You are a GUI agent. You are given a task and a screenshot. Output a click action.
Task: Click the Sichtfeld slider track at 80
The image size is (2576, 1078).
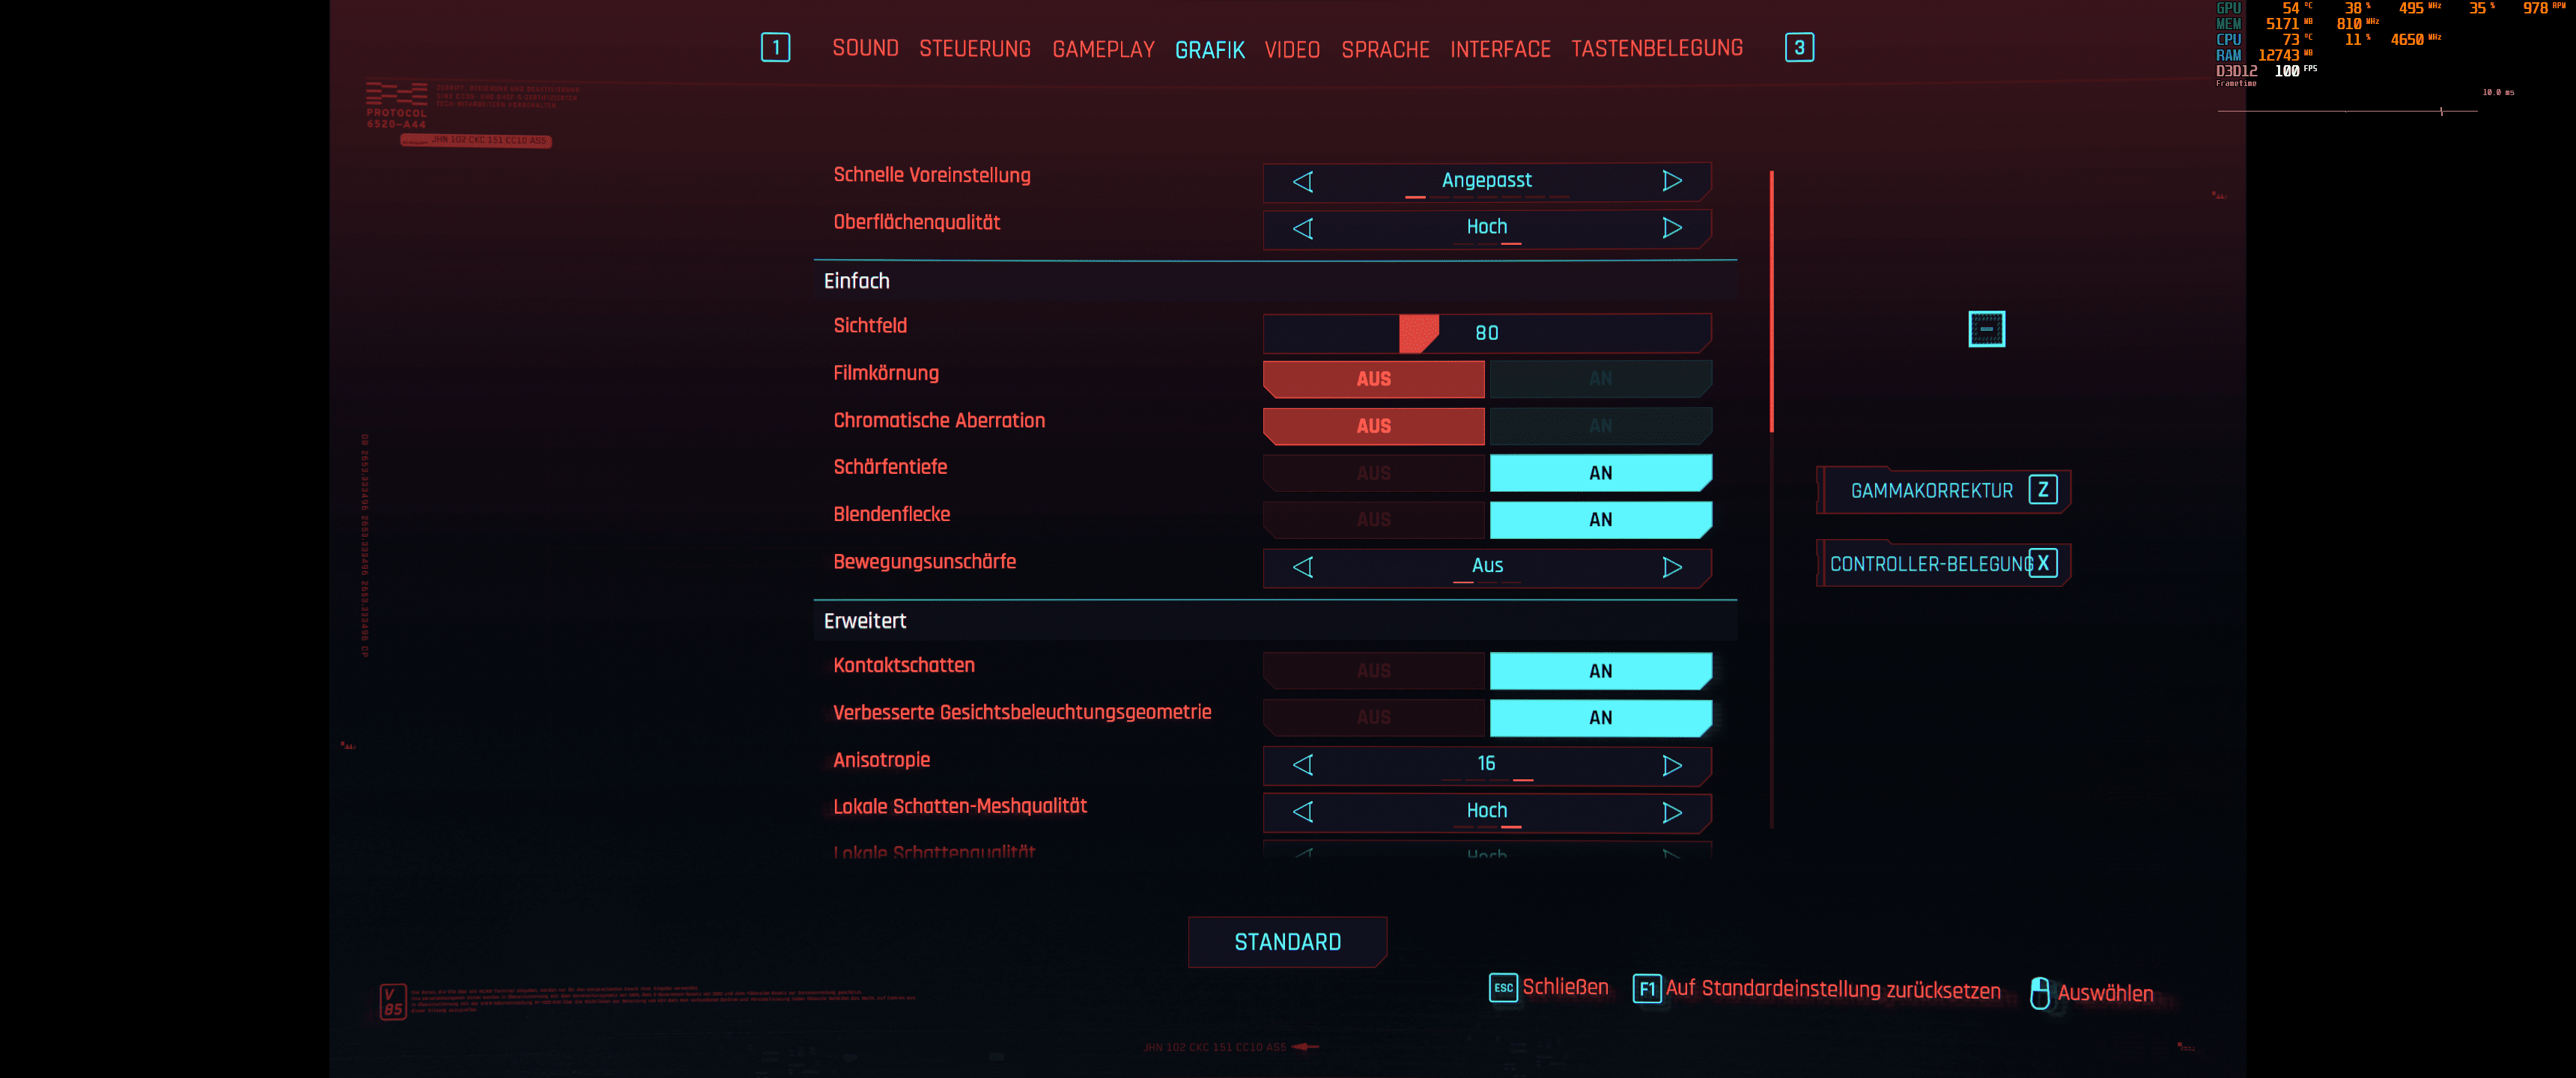coord(1487,333)
